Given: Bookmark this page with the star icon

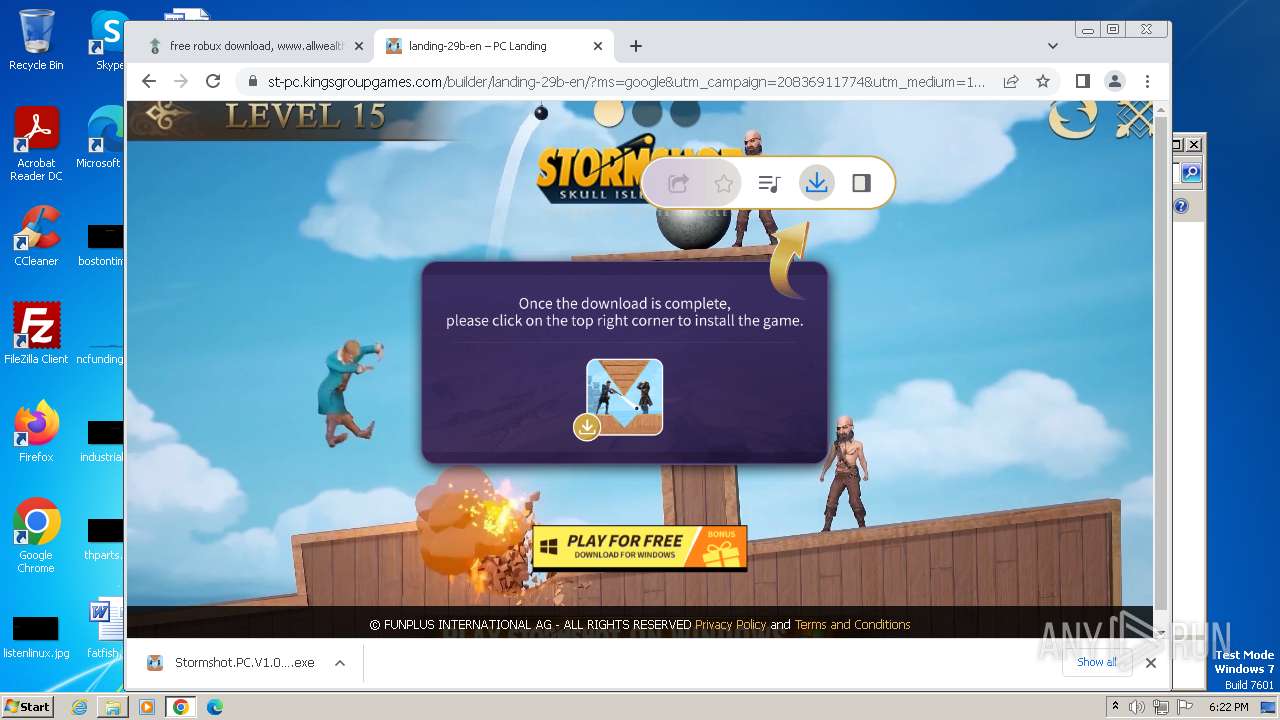Looking at the screenshot, I should (1043, 81).
